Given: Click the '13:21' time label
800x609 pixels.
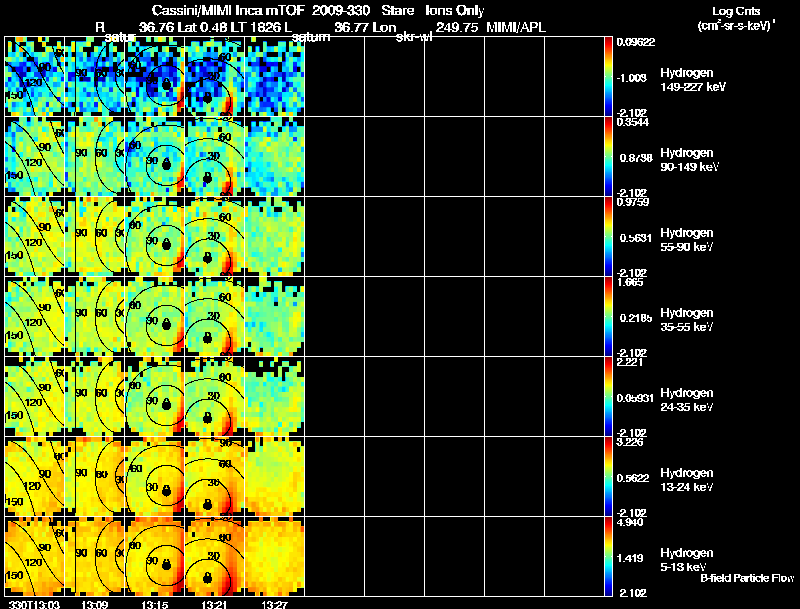Looking at the screenshot, I should point(214,604).
